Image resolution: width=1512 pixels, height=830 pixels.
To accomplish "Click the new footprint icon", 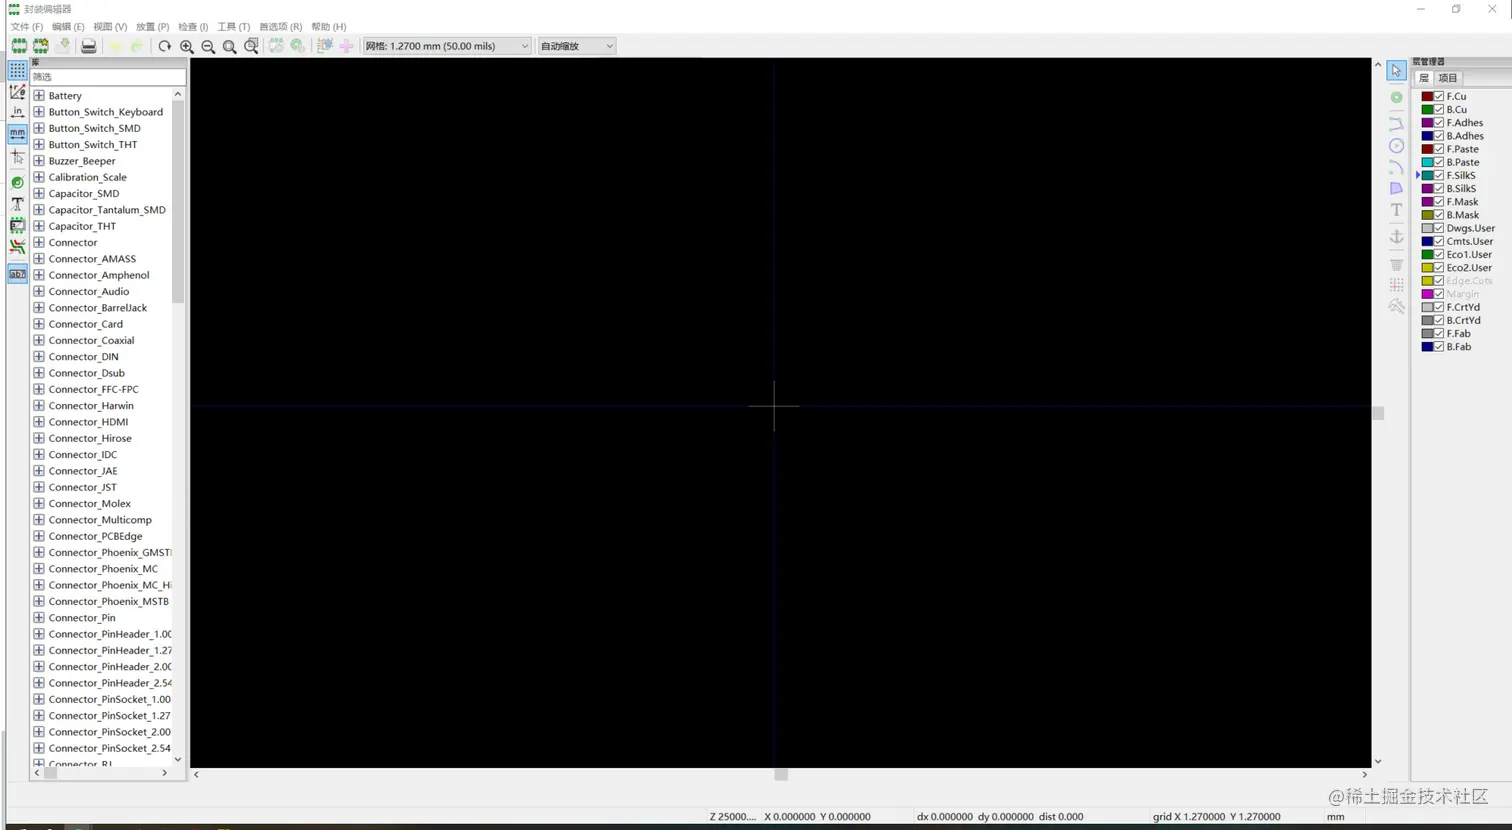I will (19, 46).
